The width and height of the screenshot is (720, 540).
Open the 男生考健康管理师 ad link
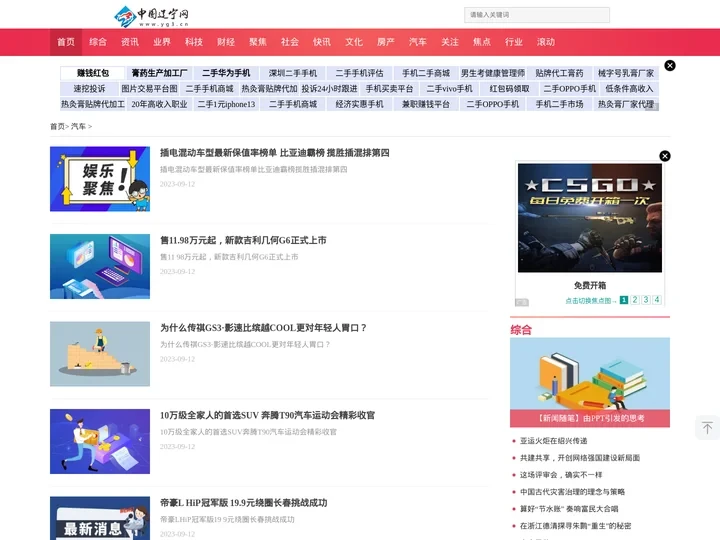pyautogui.click(x=493, y=73)
